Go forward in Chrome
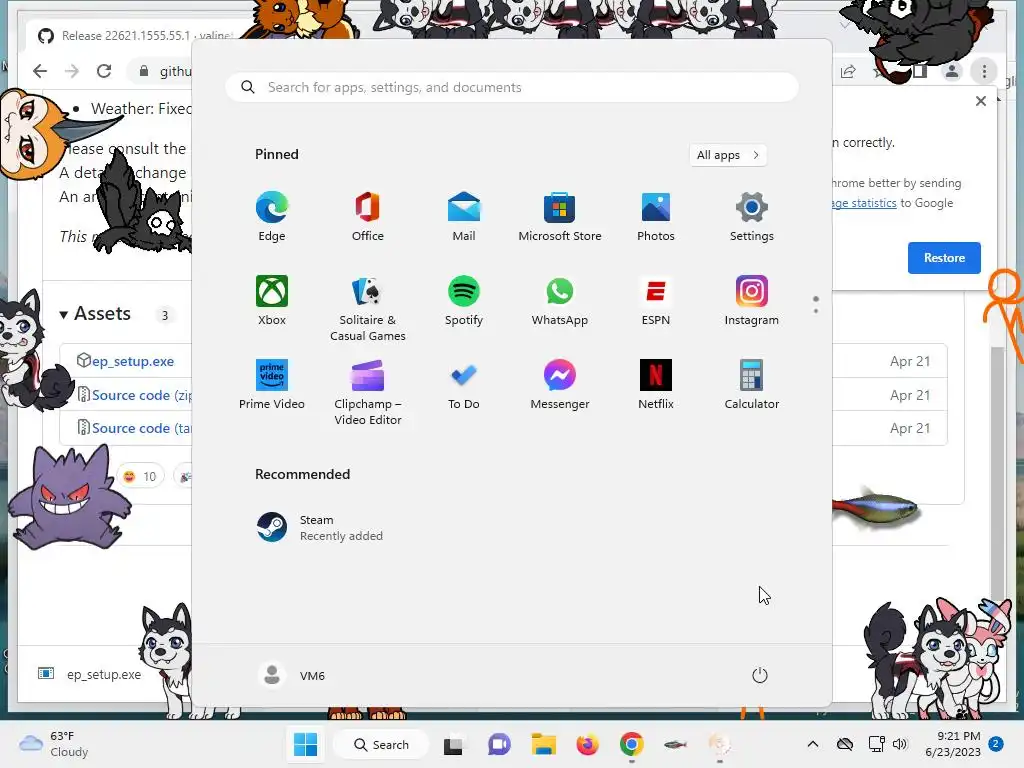 [72, 71]
